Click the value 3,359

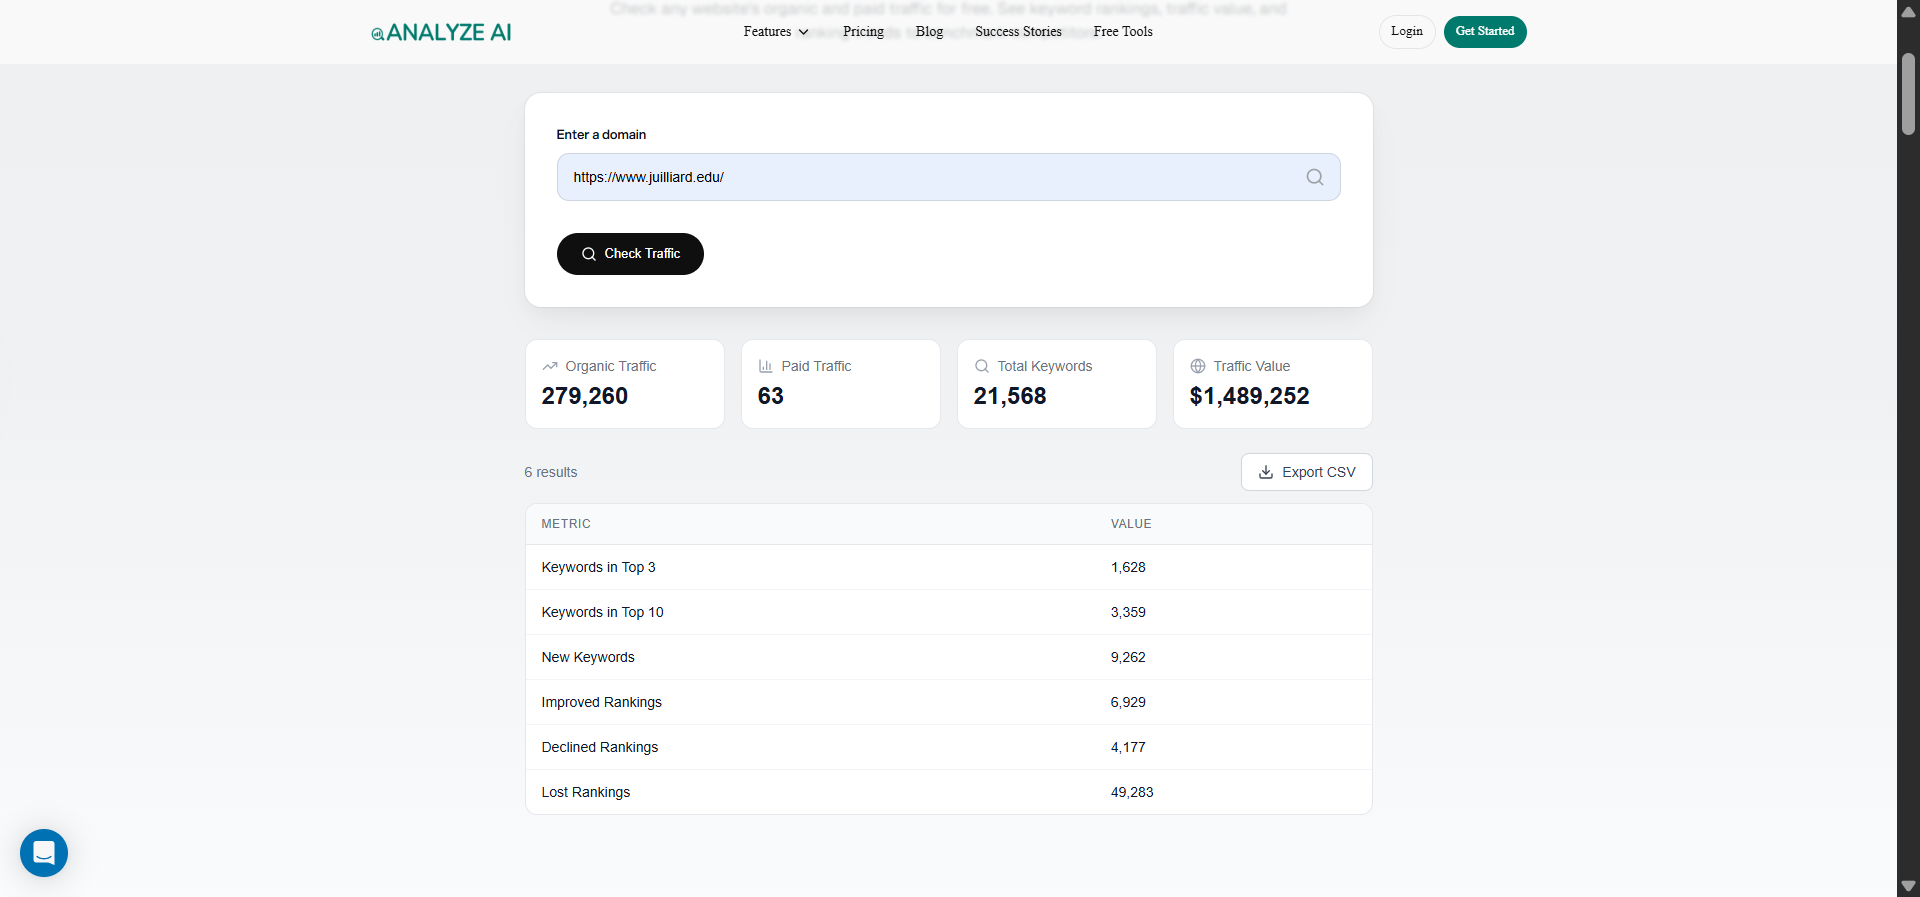(x=1128, y=612)
